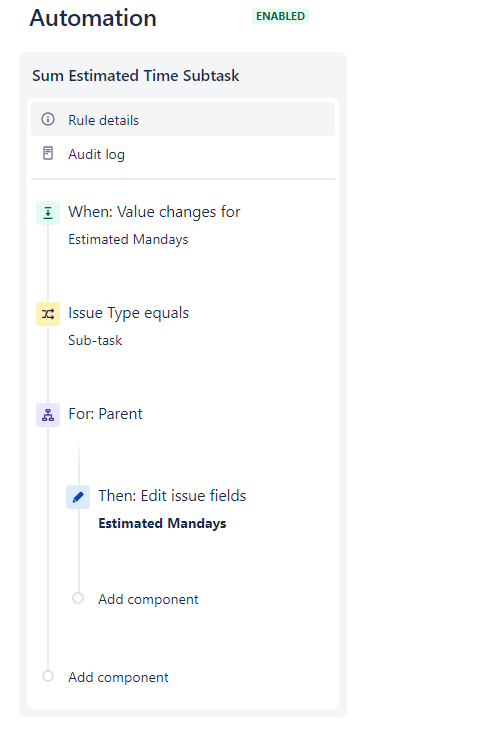This screenshot has width=494, height=747.
Task: Open the Rule details section
Action: tap(183, 119)
